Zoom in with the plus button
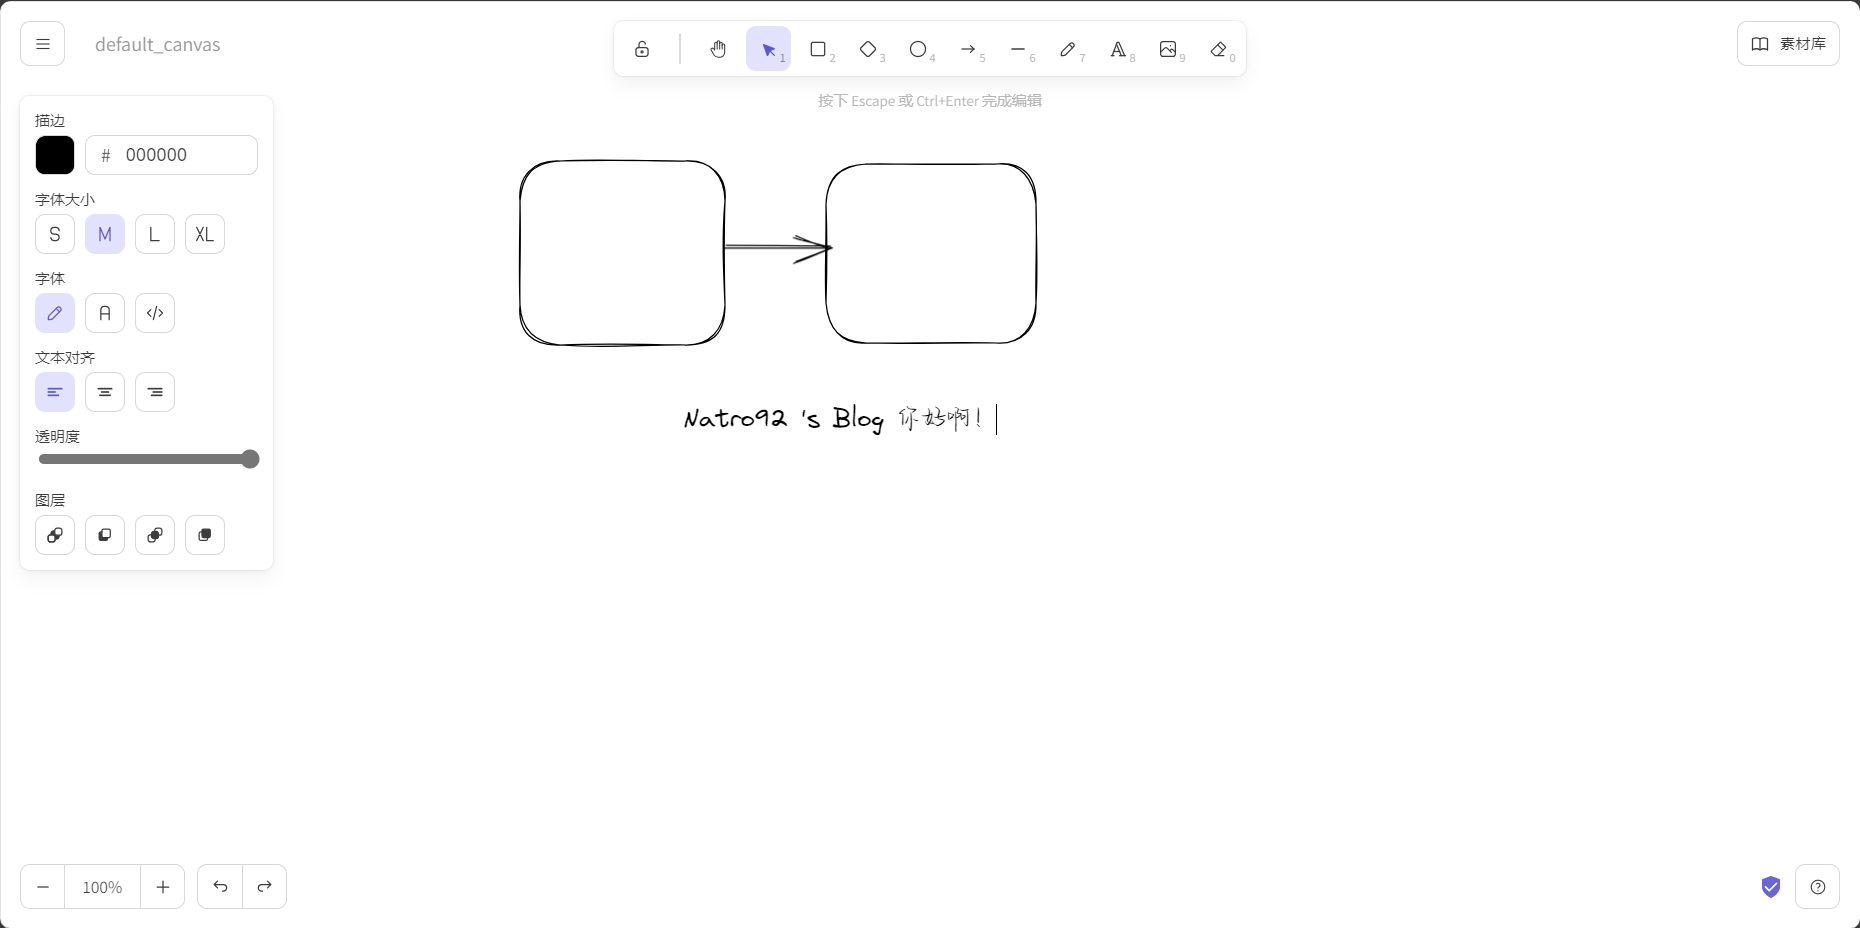 (x=163, y=887)
